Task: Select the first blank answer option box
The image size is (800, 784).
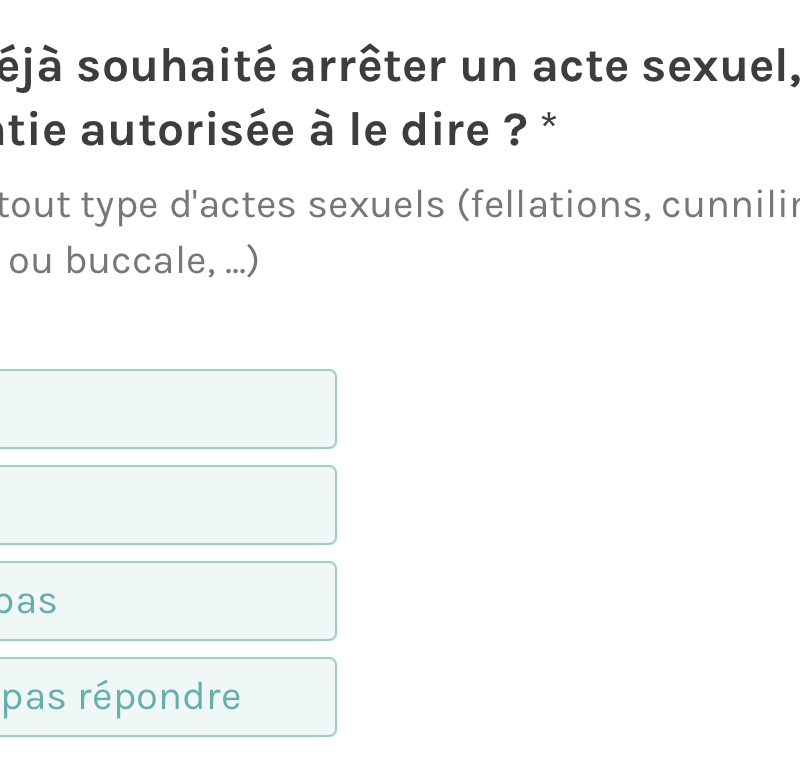Action: pyautogui.click(x=167, y=409)
